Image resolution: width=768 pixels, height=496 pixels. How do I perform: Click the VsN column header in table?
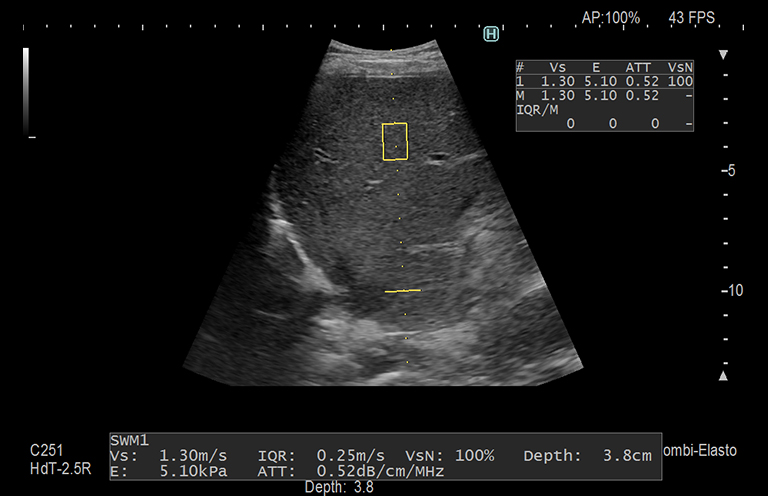(680, 67)
